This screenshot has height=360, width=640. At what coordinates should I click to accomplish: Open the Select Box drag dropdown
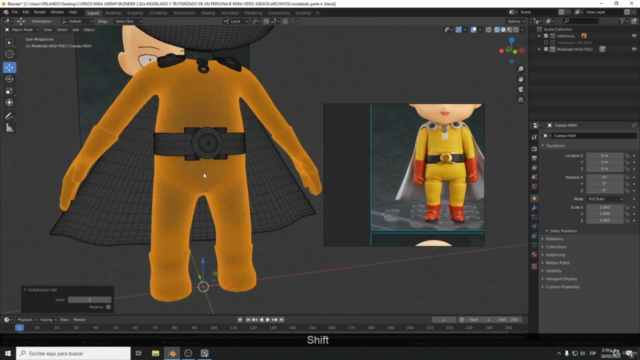[128, 21]
